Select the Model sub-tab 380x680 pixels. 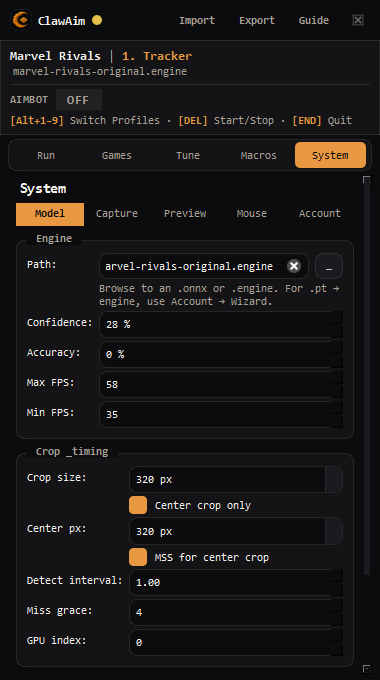(x=50, y=214)
